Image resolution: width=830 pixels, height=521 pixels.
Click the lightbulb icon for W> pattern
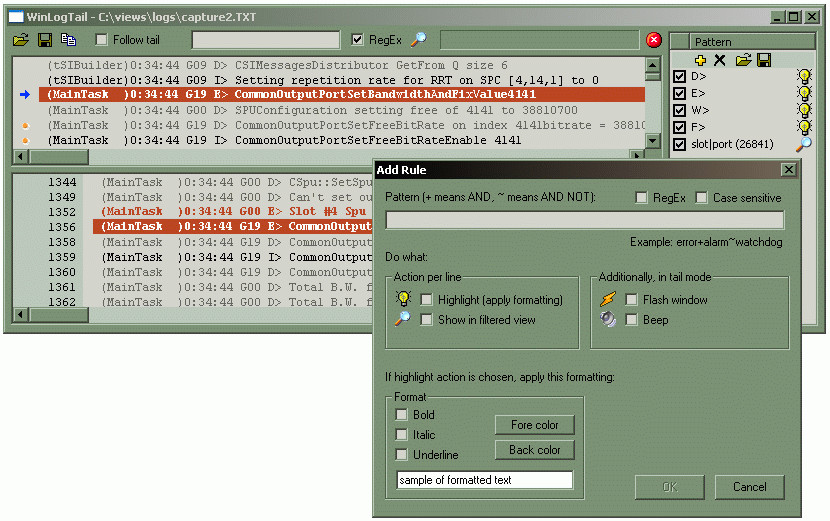[805, 111]
